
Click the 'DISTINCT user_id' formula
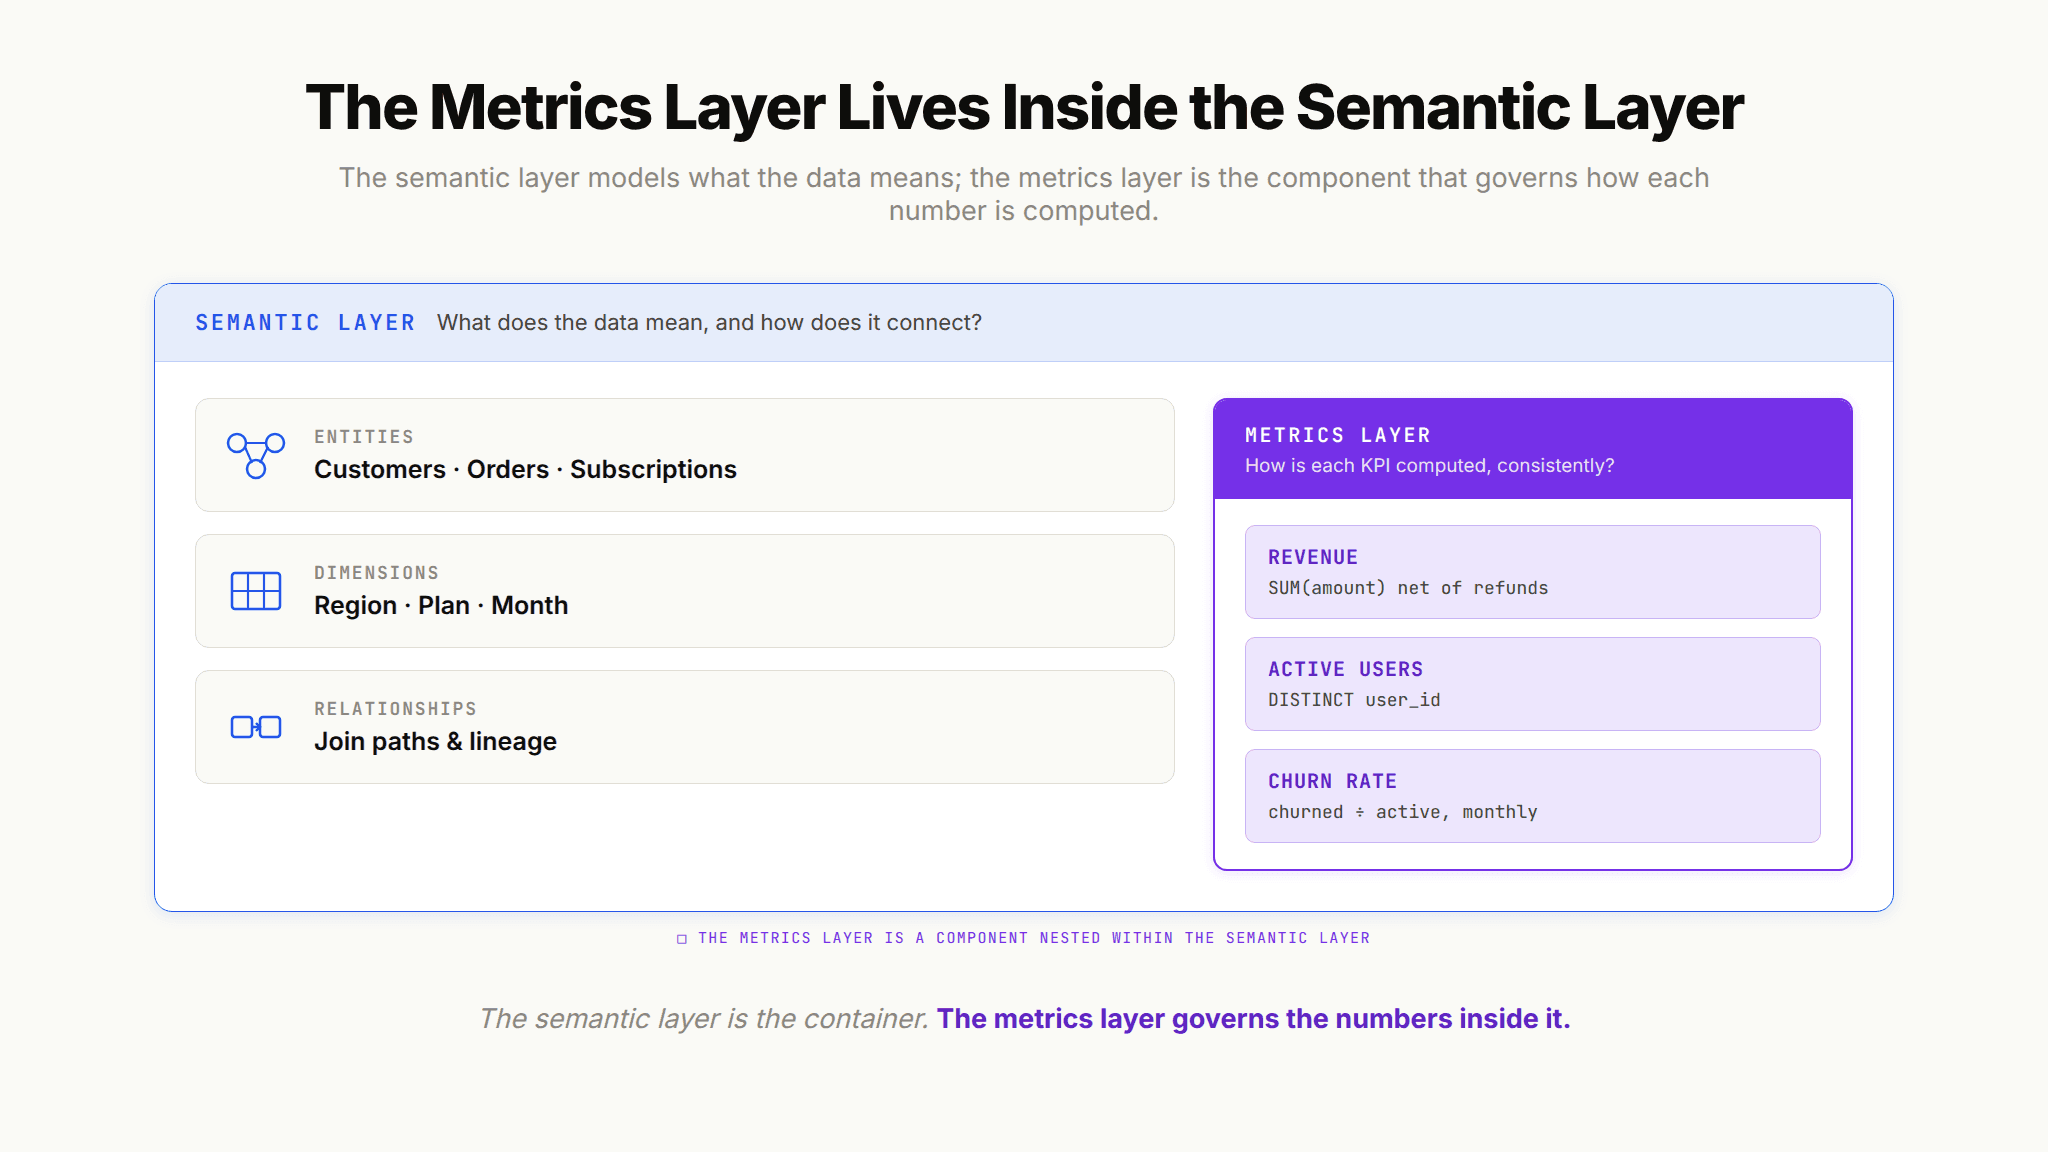click(1354, 700)
